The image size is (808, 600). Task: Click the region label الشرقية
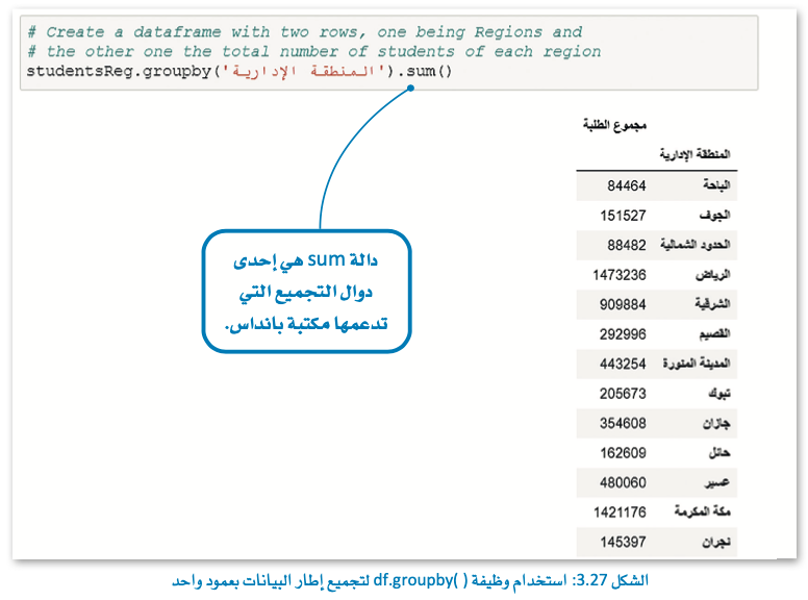[x=712, y=304]
